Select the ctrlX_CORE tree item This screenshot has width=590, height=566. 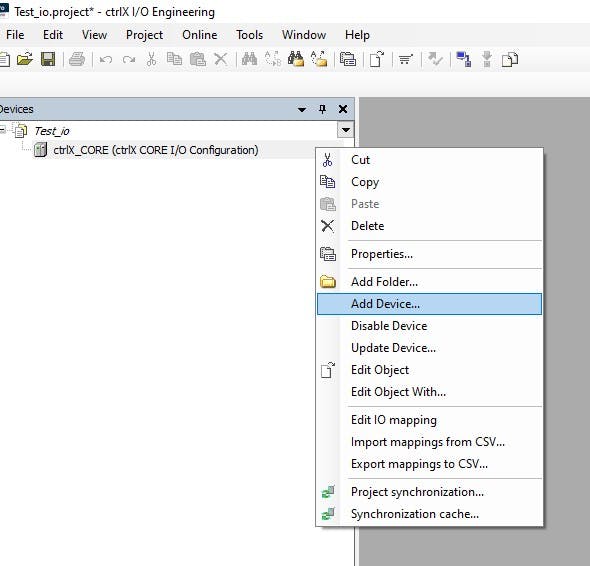coord(155,150)
